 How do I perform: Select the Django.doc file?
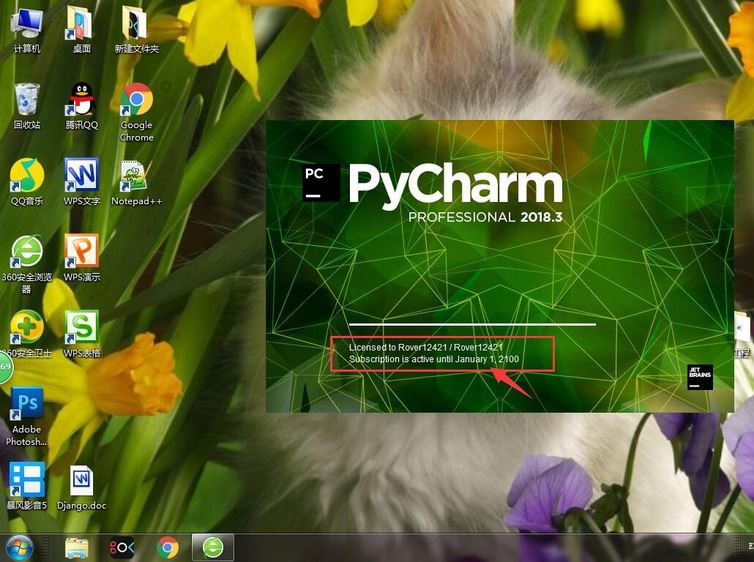[x=82, y=487]
